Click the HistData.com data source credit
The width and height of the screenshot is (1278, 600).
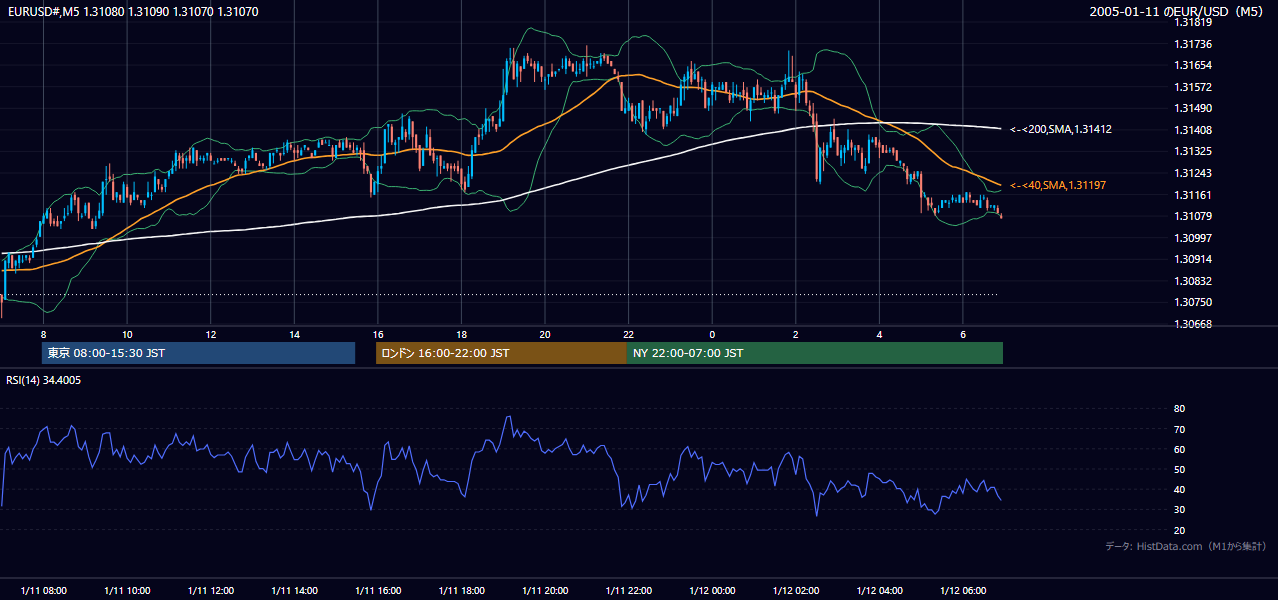point(1186,546)
